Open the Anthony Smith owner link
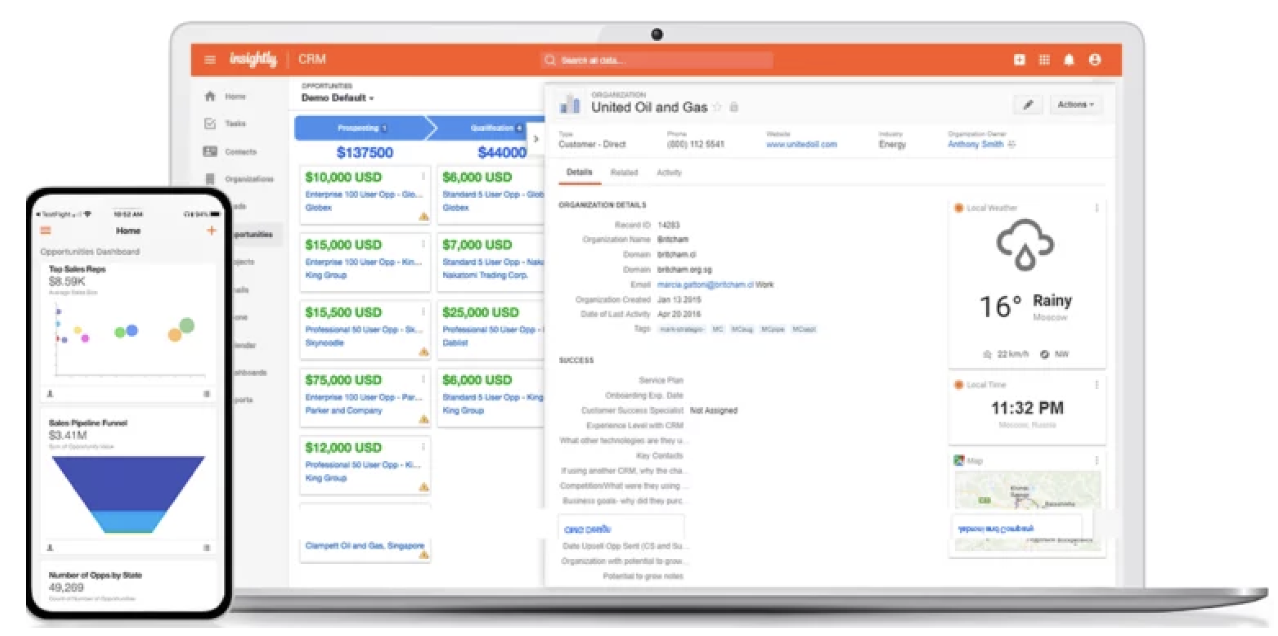 [975, 144]
